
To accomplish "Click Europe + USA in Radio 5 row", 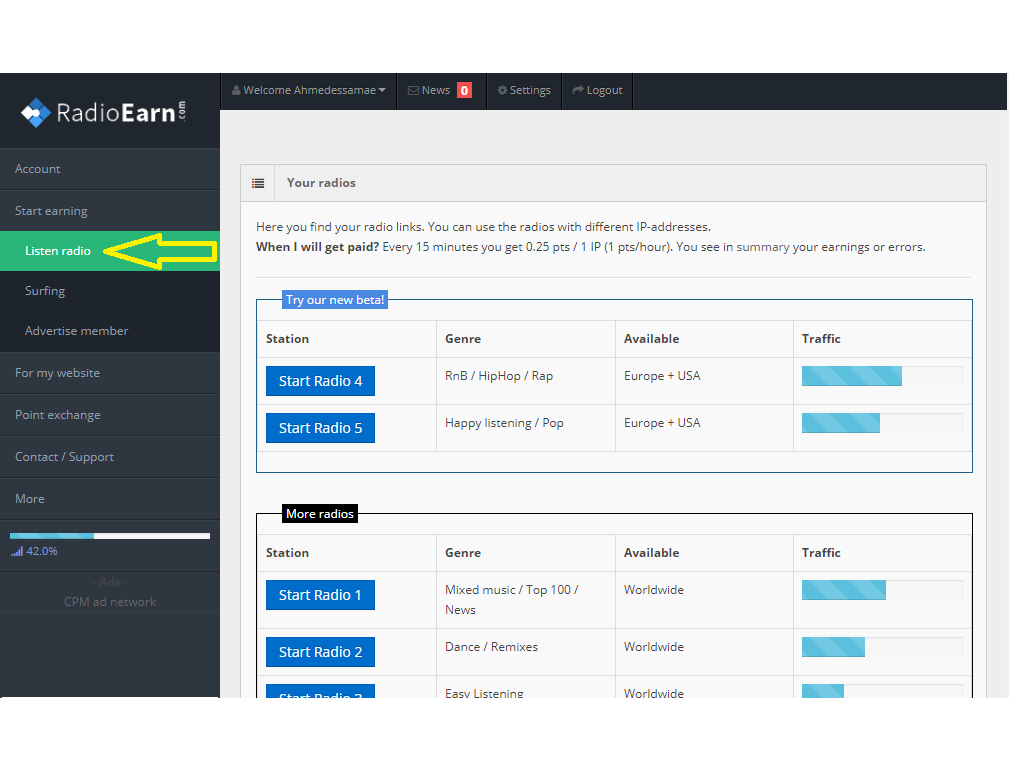I will coord(662,423).
